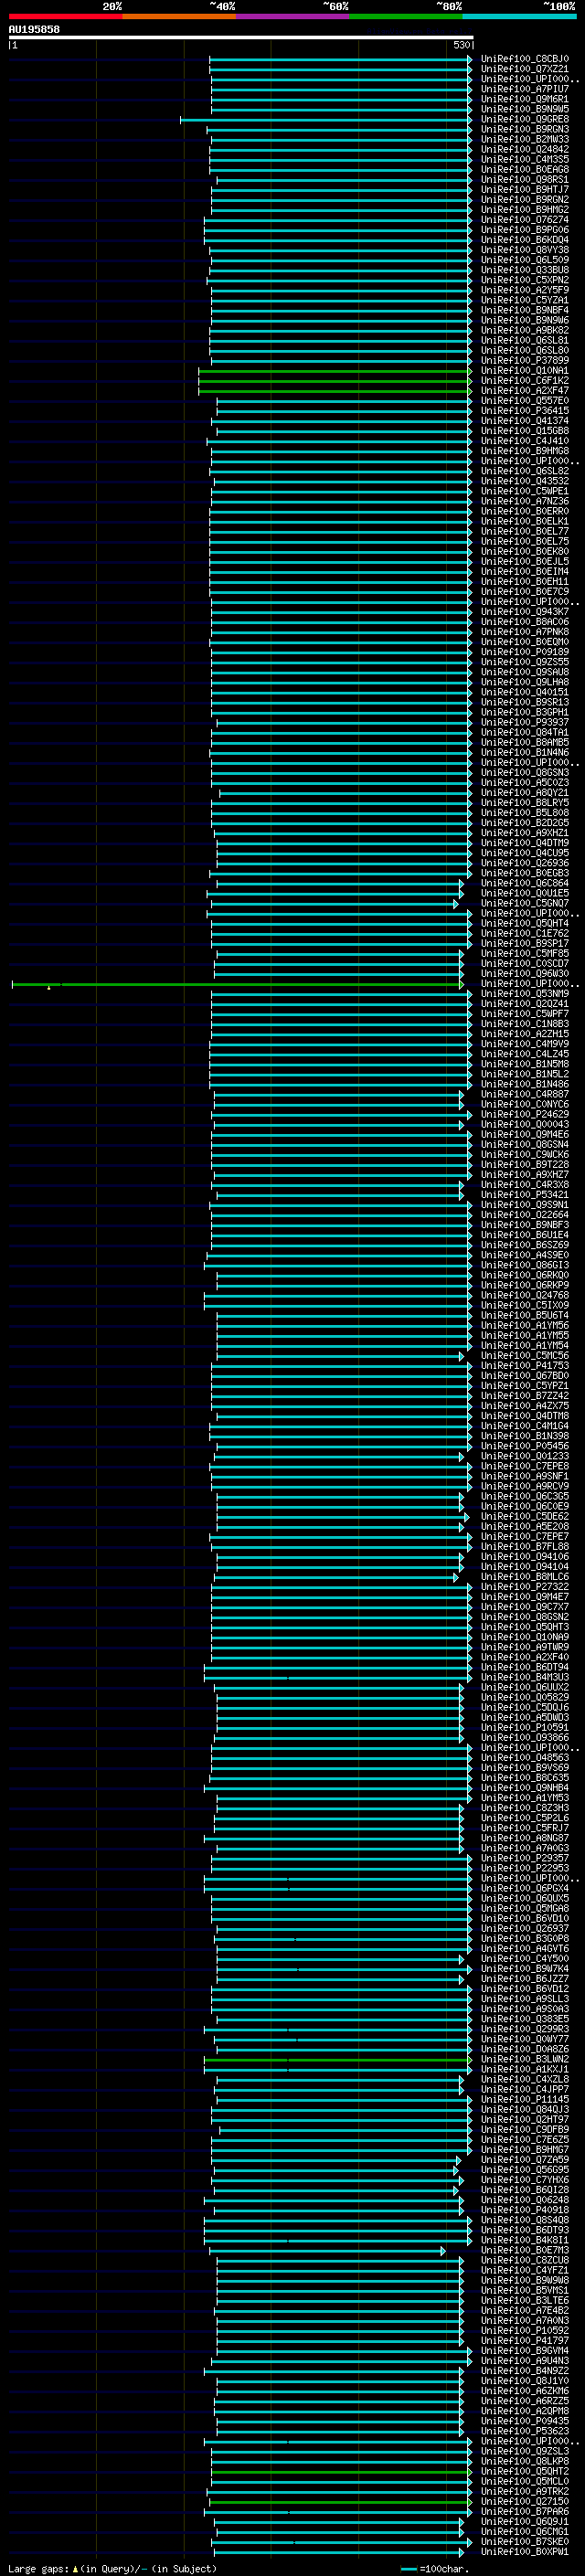The width and height of the screenshot is (585, 2576).
Task: Click the =100char. scale legend
Action: tap(434, 2568)
